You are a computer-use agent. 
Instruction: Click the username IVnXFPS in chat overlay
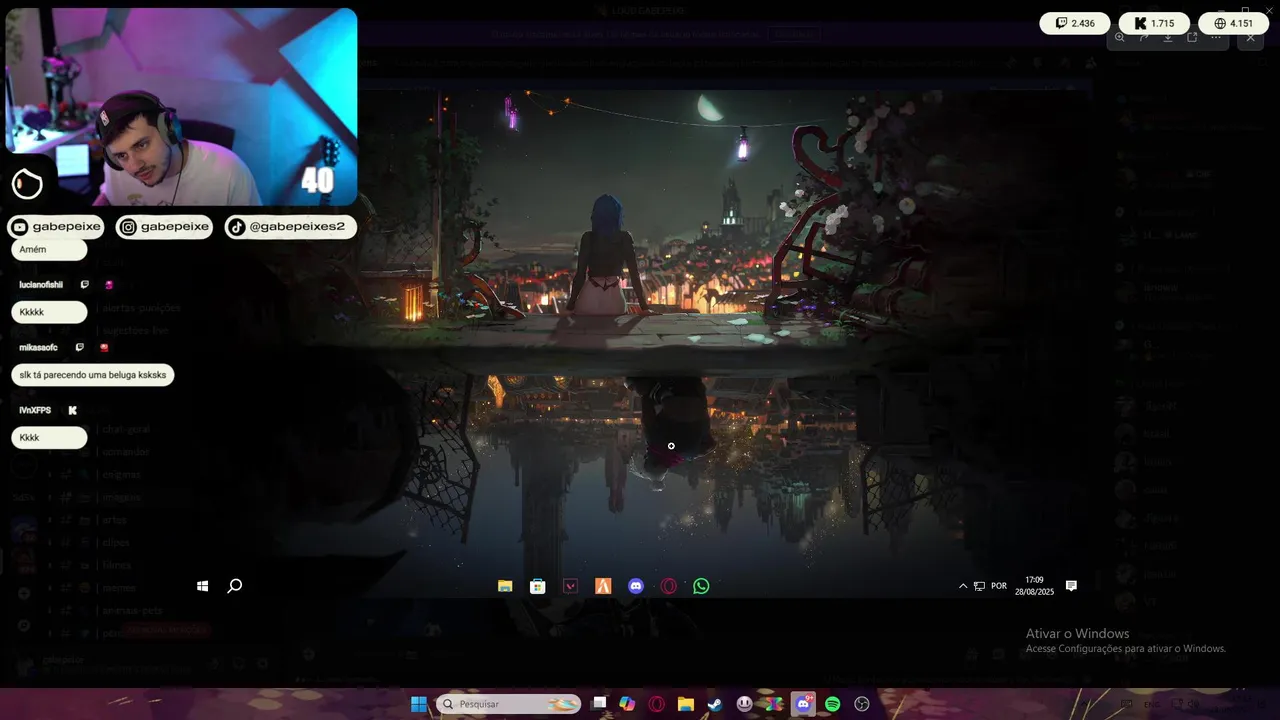coord(35,411)
